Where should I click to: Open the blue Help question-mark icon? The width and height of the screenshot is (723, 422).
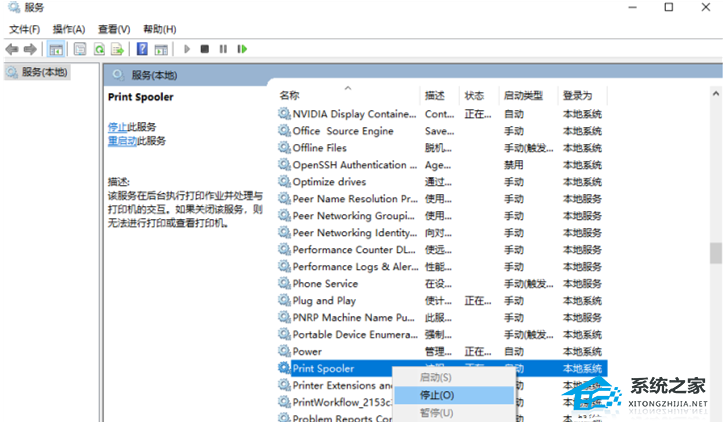pyautogui.click(x=143, y=49)
